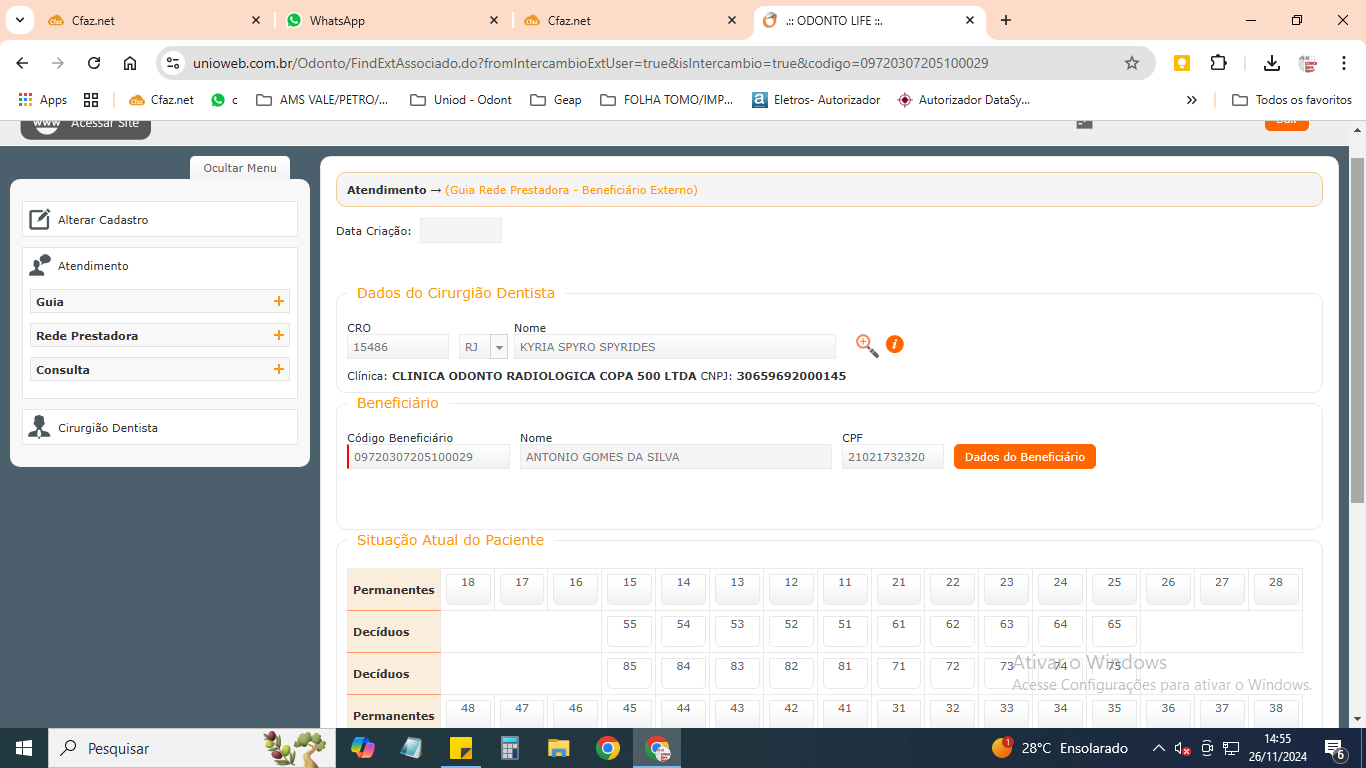Open the Windows Start menu
Viewport: 1366px width, 768px height.
click(24, 748)
